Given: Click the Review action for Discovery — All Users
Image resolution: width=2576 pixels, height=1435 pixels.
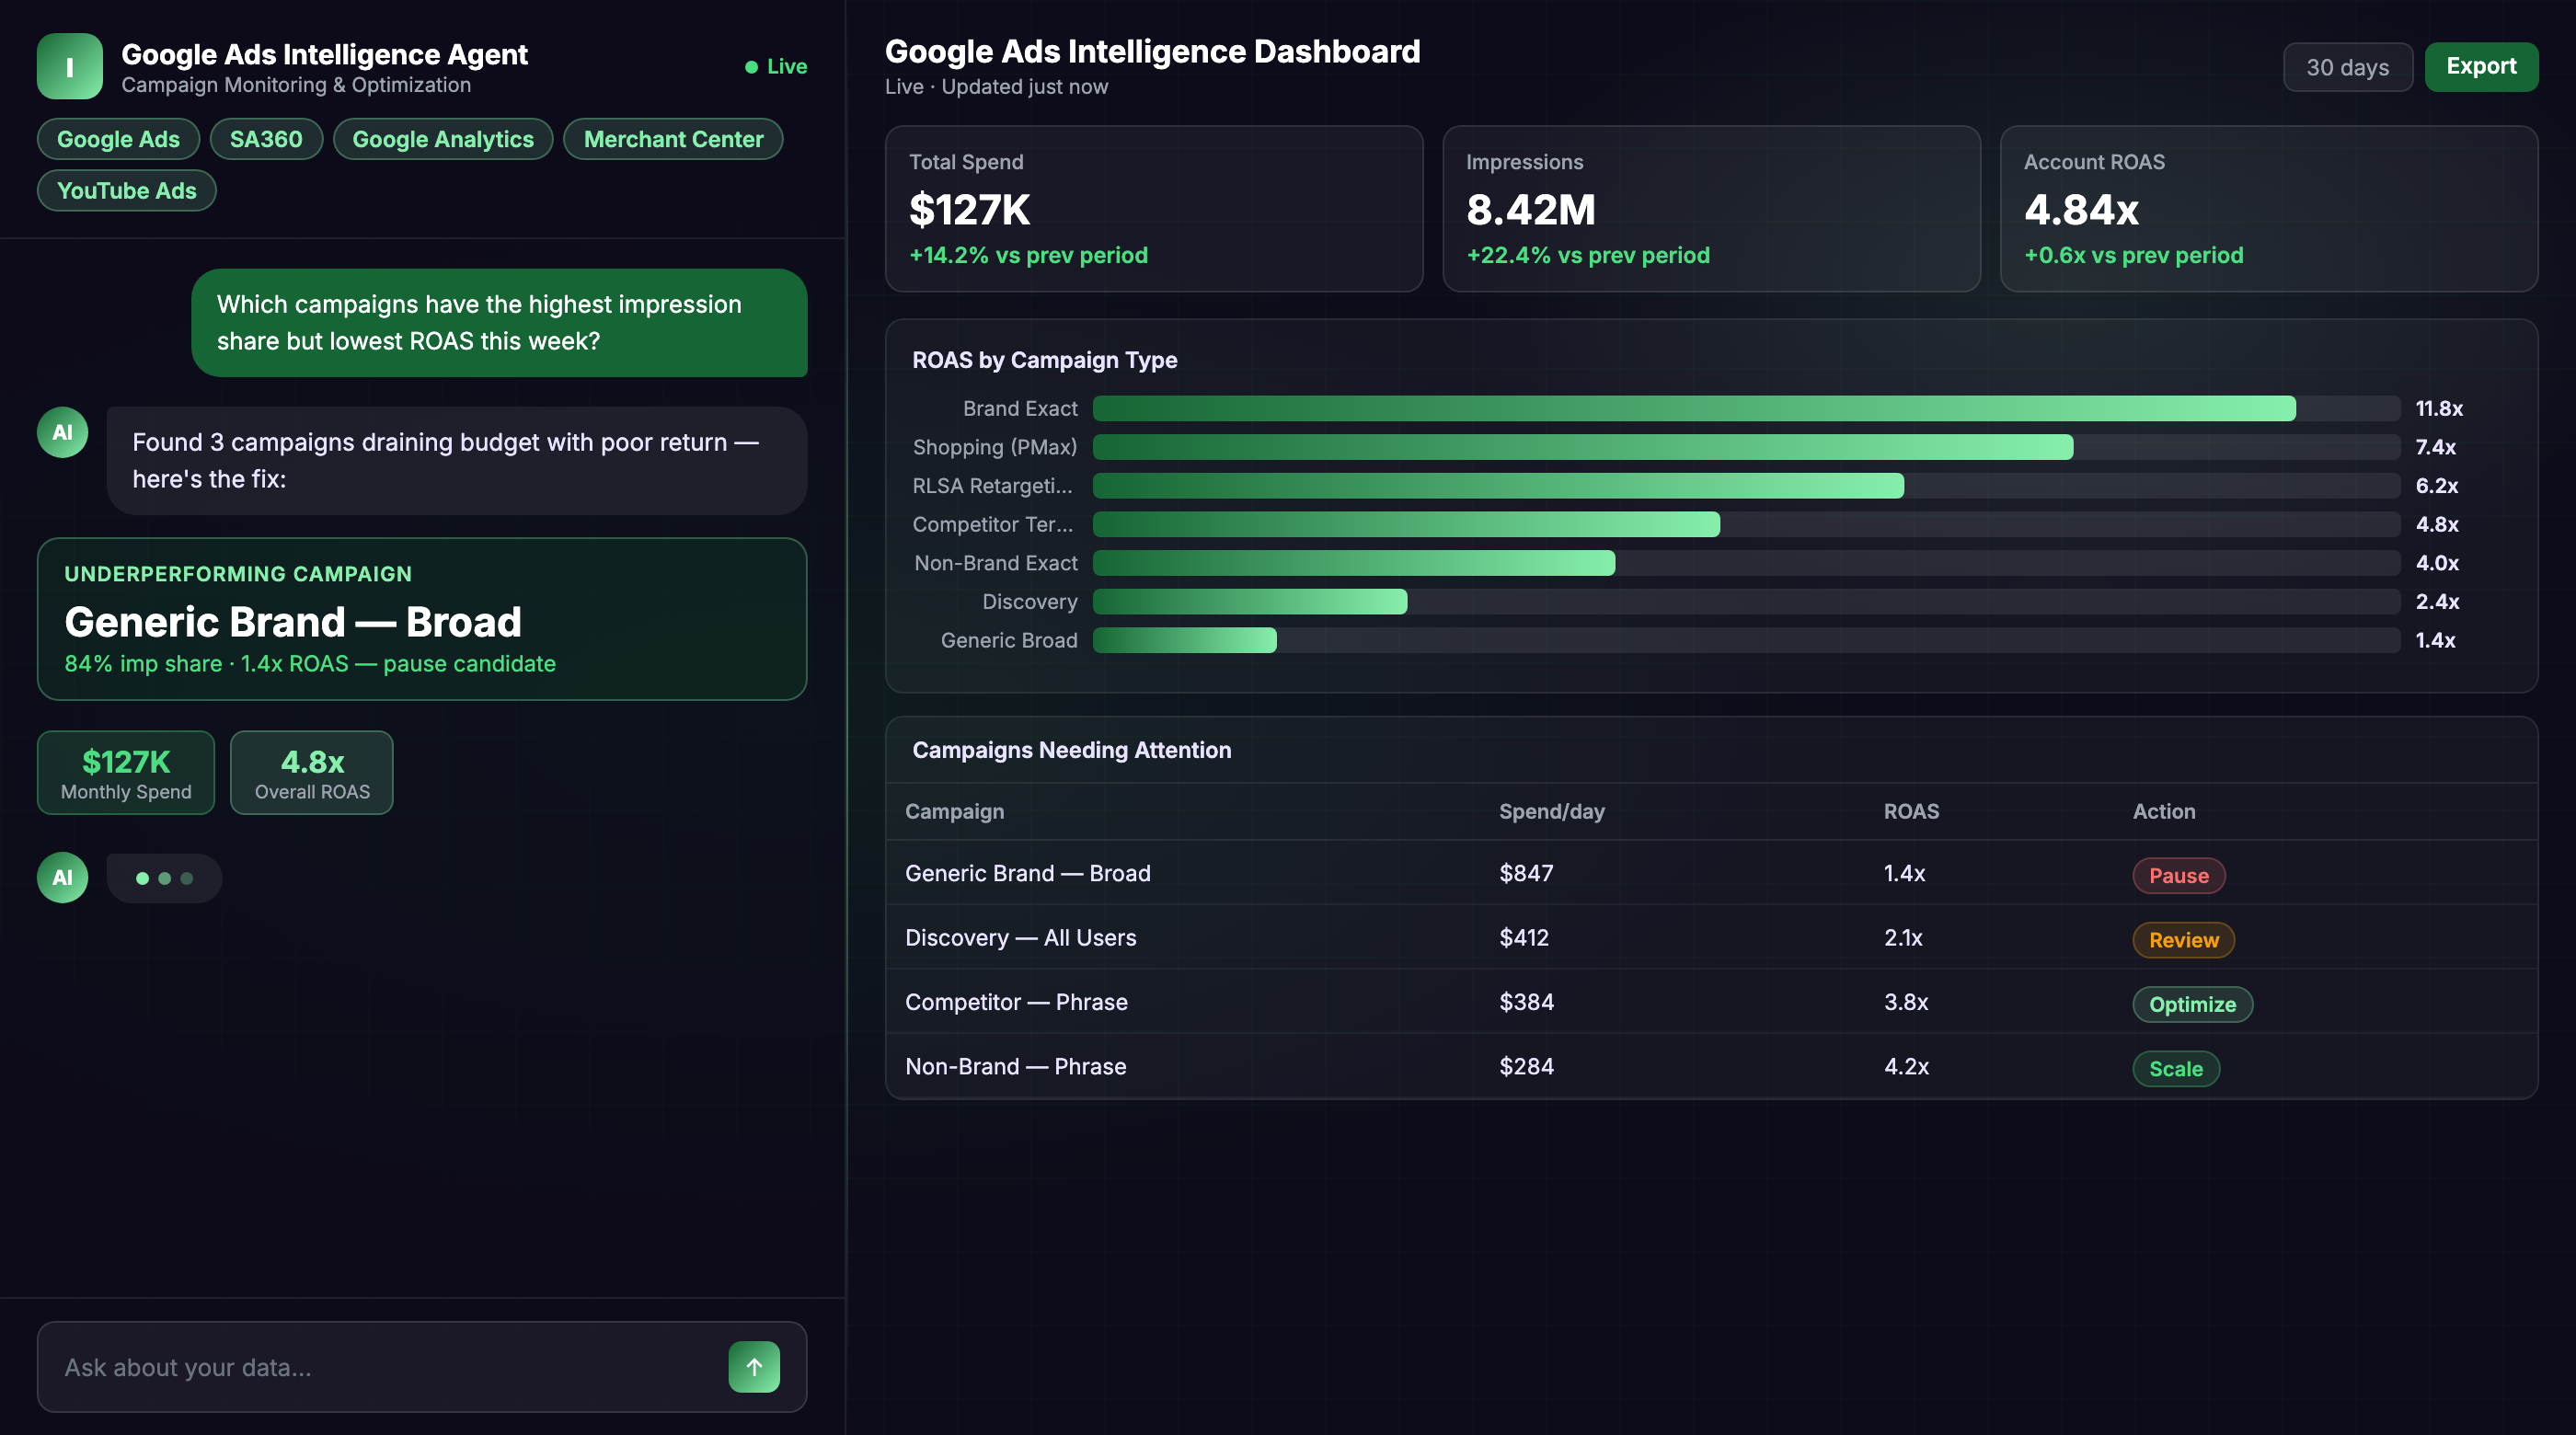Looking at the screenshot, I should click(x=2183, y=940).
